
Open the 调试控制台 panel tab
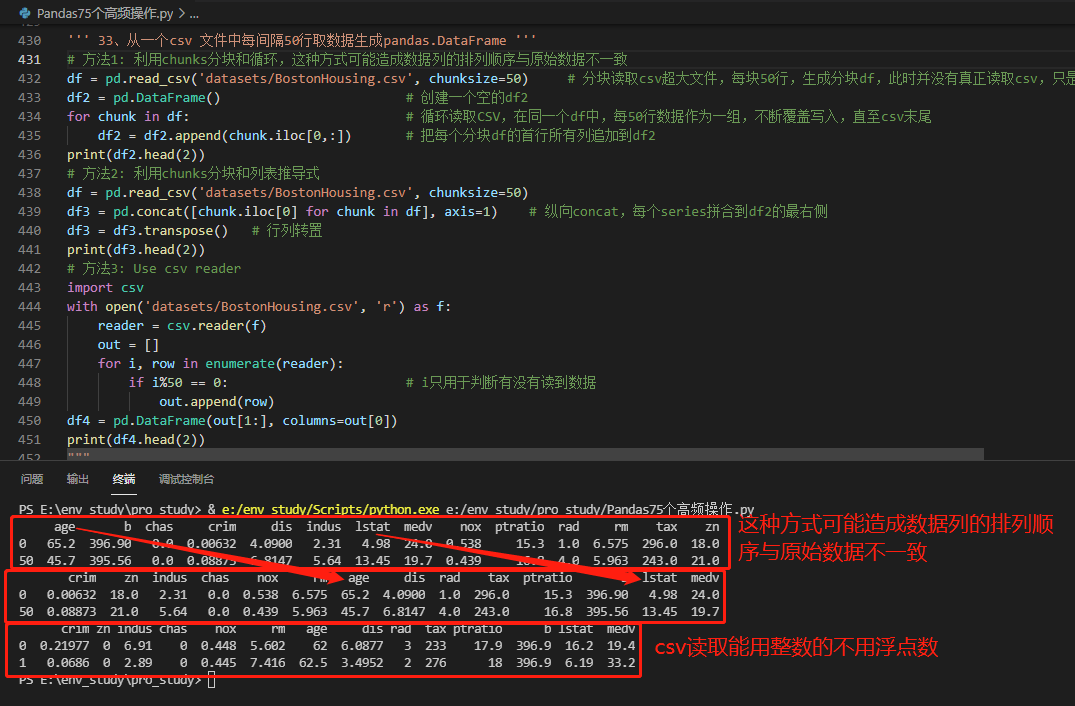[186, 479]
